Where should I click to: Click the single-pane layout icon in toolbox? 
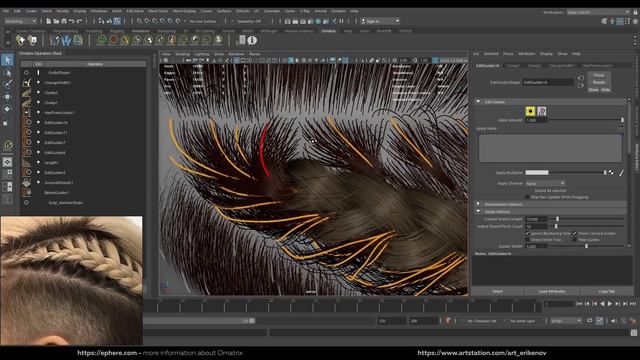tap(7, 162)
